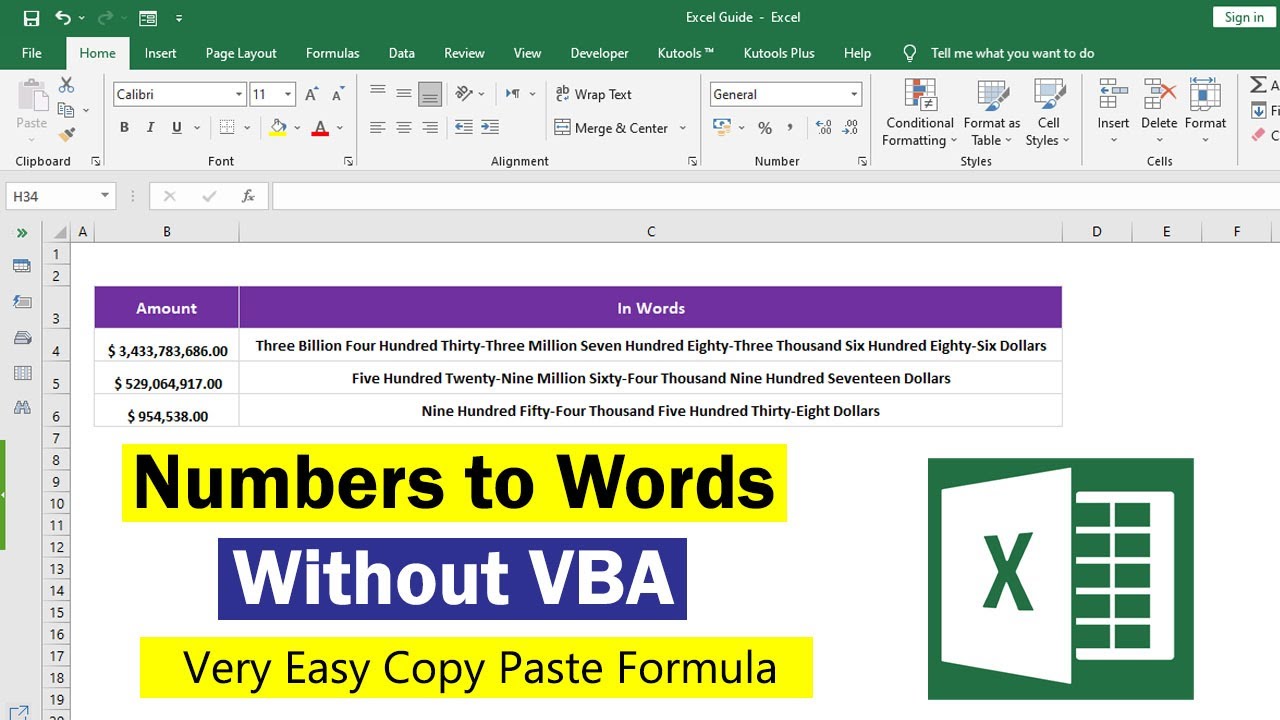1280x720 pixels.
Task: Open Fill Color dropdown arrow
Action: (x=297, y=128)
